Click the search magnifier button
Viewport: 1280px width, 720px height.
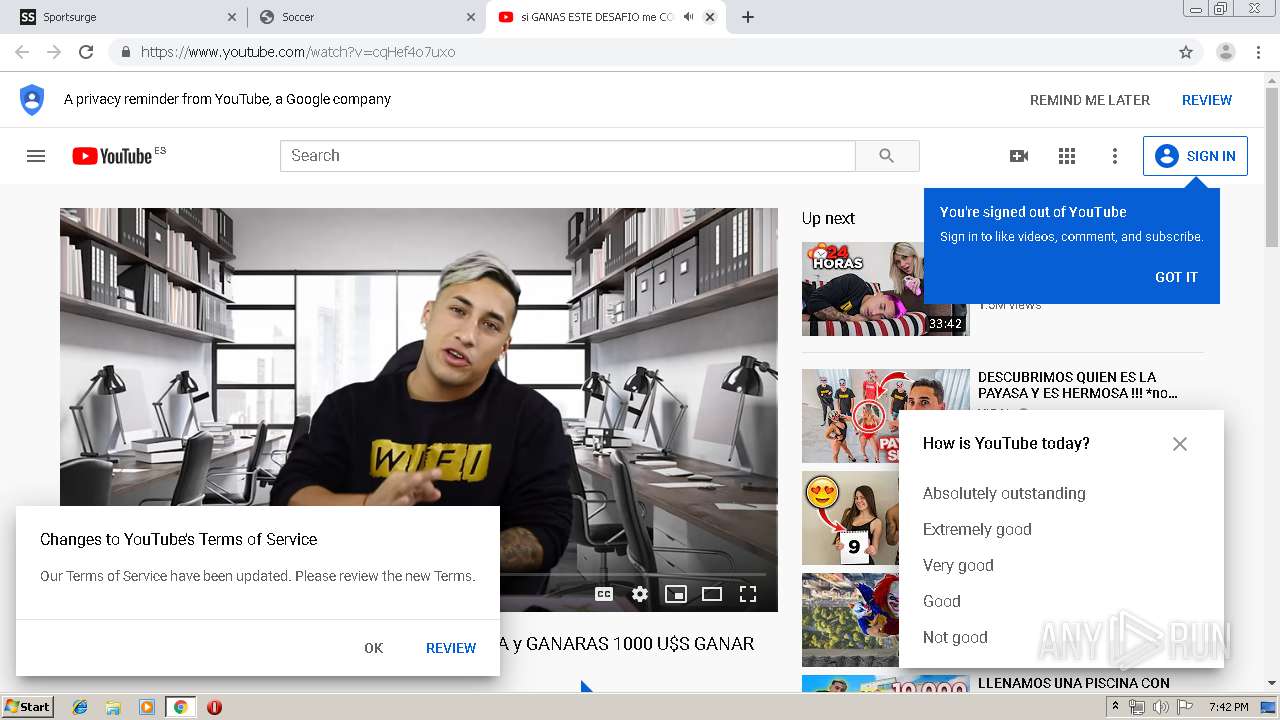887,156
